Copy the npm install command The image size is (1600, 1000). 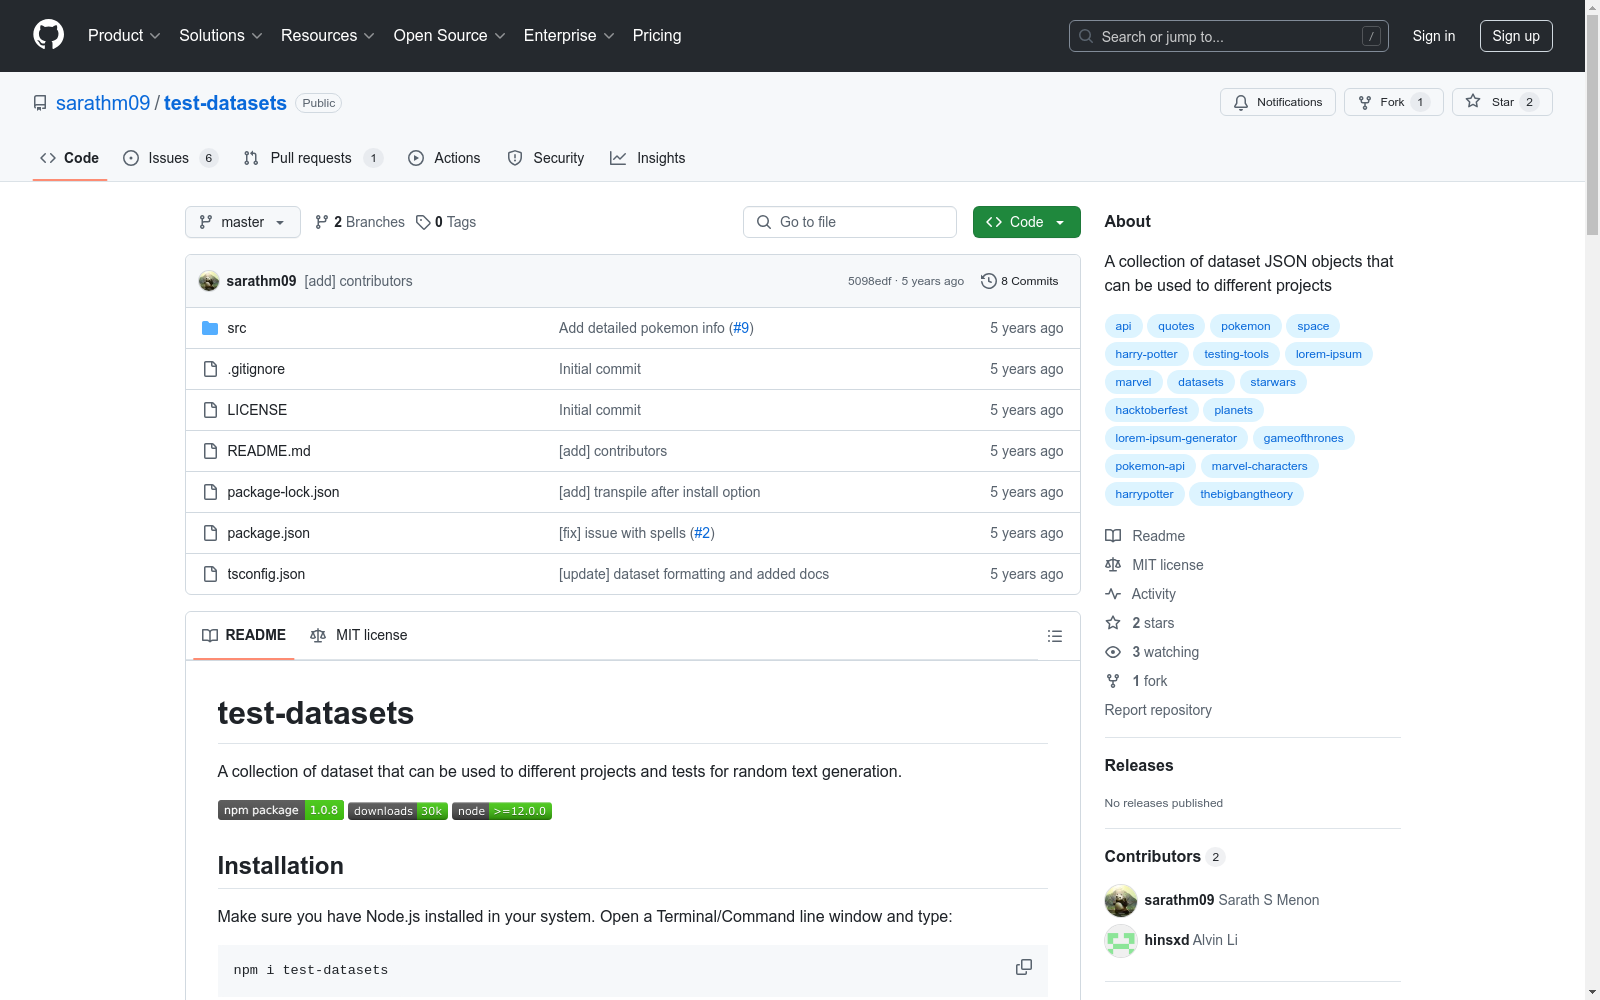1024,967
